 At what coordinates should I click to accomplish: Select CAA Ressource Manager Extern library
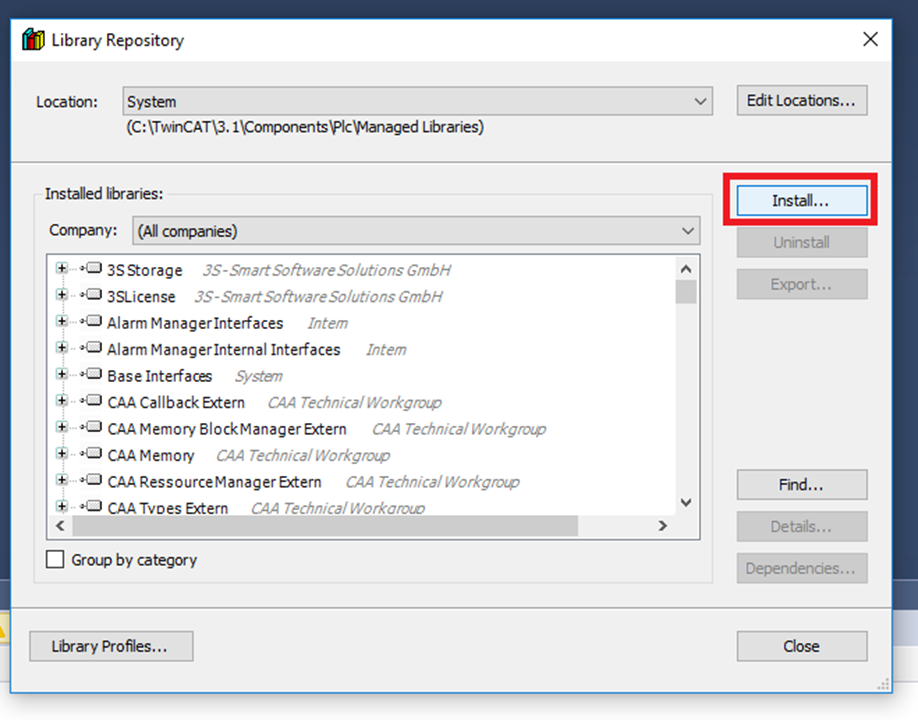pos(214,482)
